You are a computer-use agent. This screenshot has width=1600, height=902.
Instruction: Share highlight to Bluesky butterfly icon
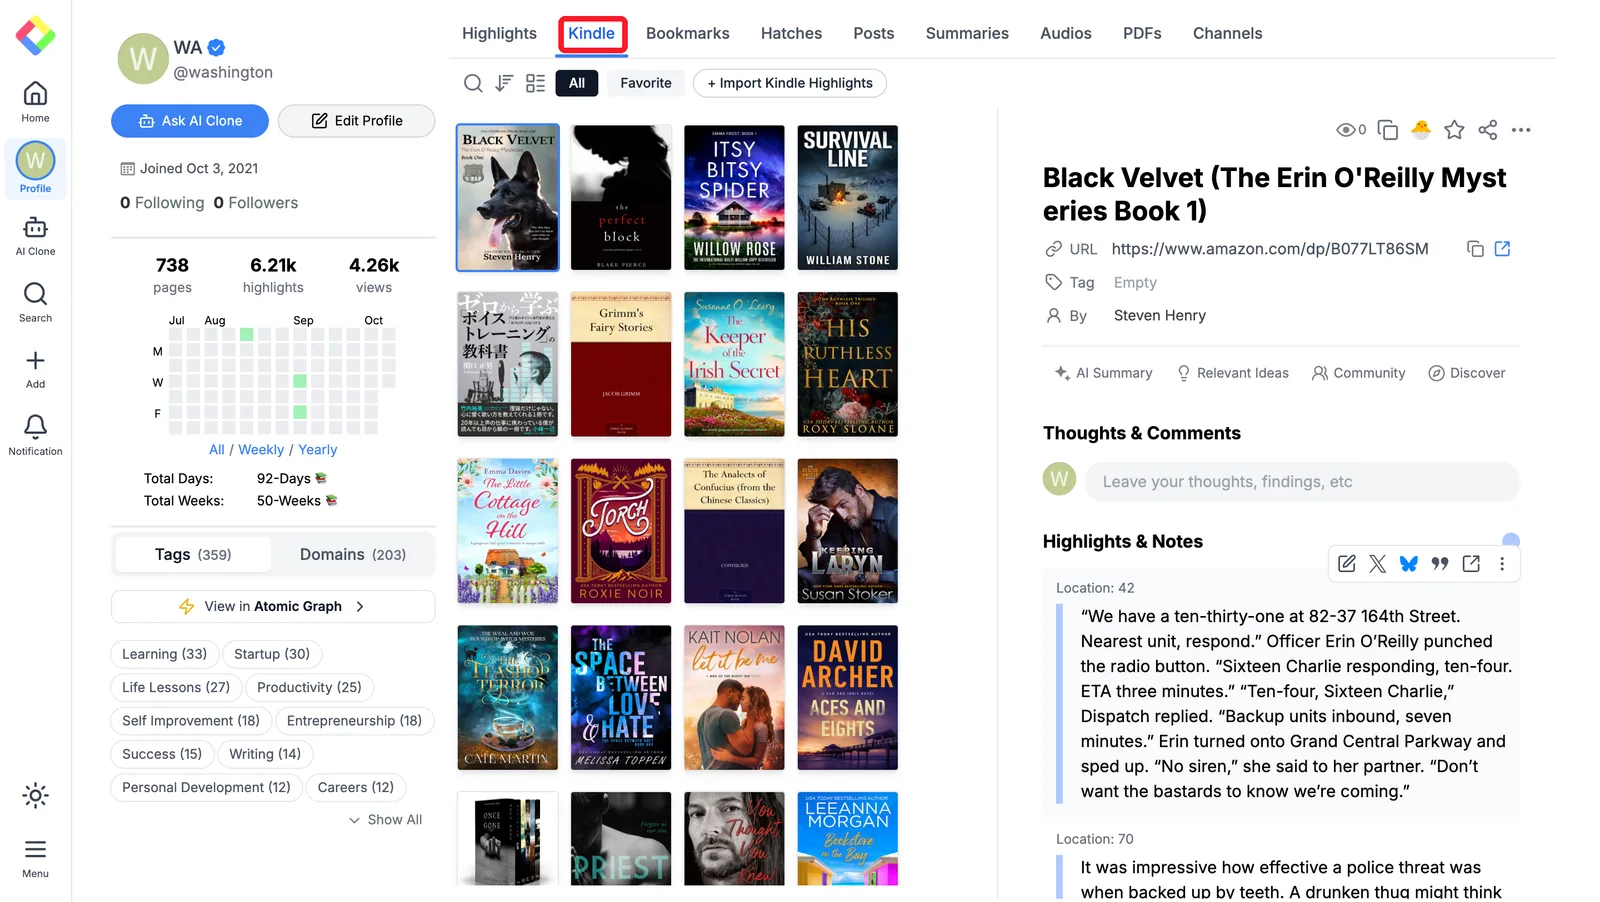[1409, 564]
